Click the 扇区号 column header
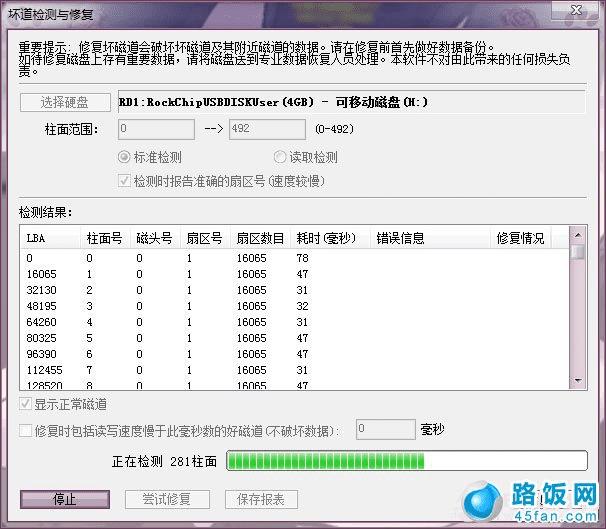 pos(205,238)
